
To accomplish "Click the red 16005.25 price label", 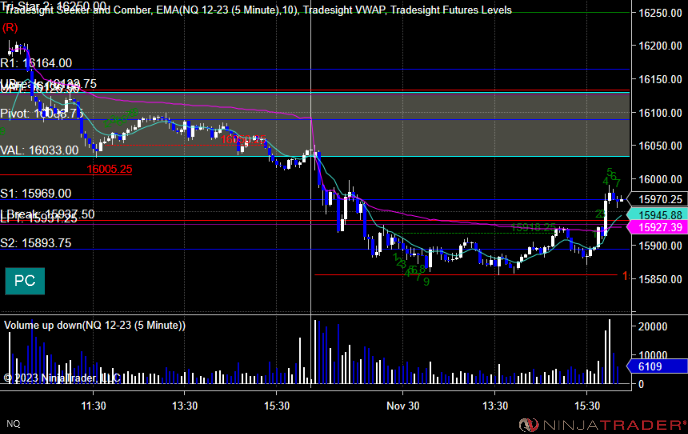I will [109, 169].
